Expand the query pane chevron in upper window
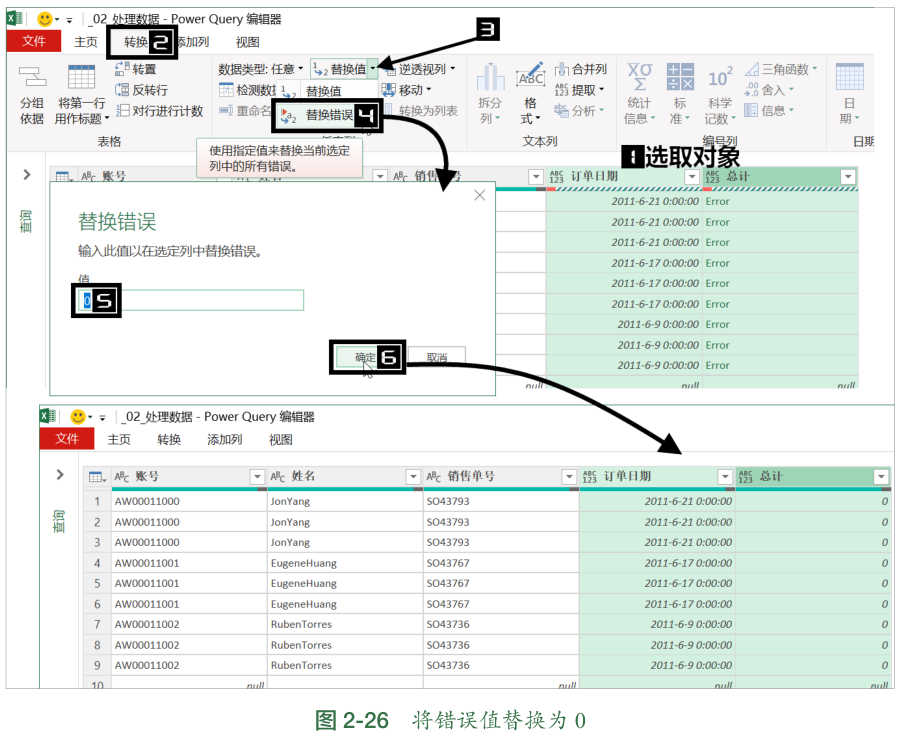 tap(27, 175)
